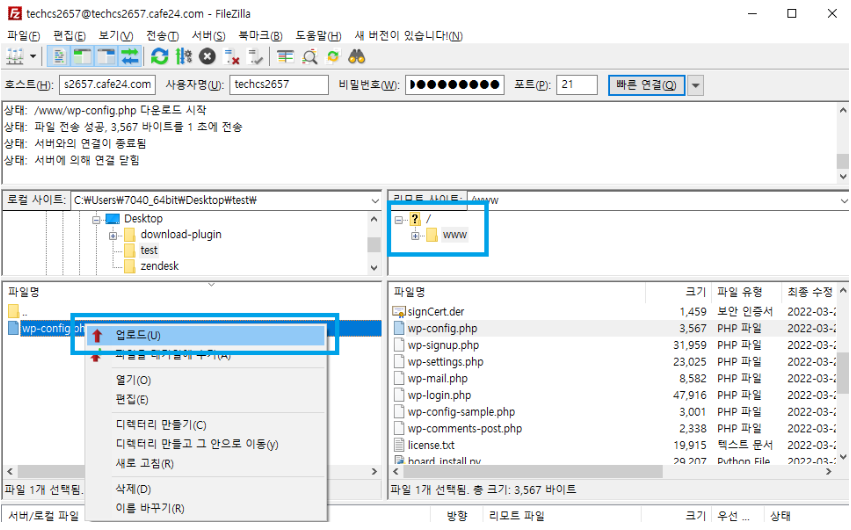This screenshot has height=530, width=851.
Task: Open recursive file search binoculars
Action: coord(357,56)
